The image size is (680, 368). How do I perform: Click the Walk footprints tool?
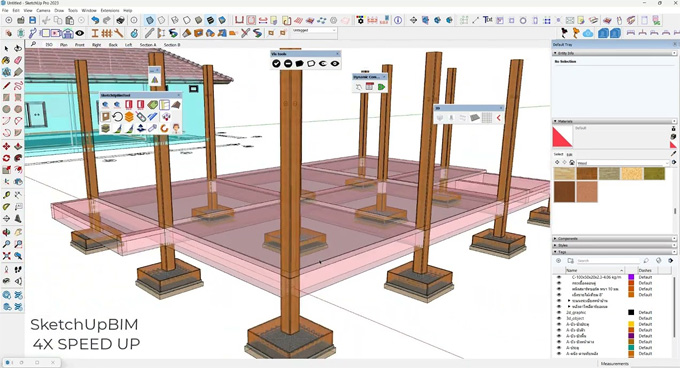18,269
